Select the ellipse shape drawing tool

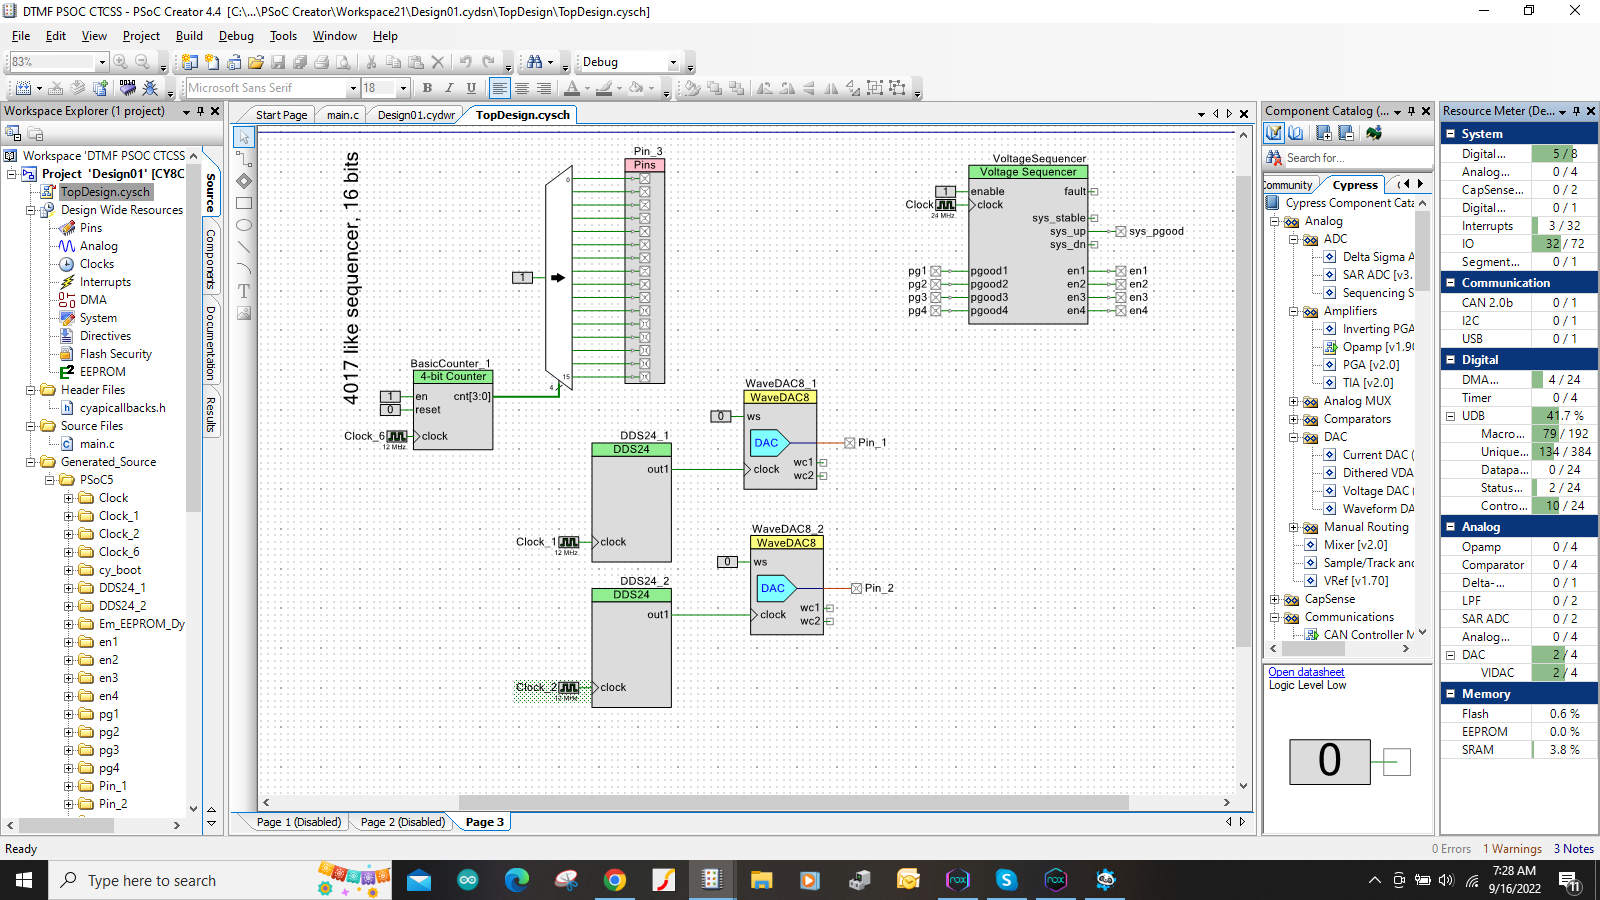[x=244, y=225]
